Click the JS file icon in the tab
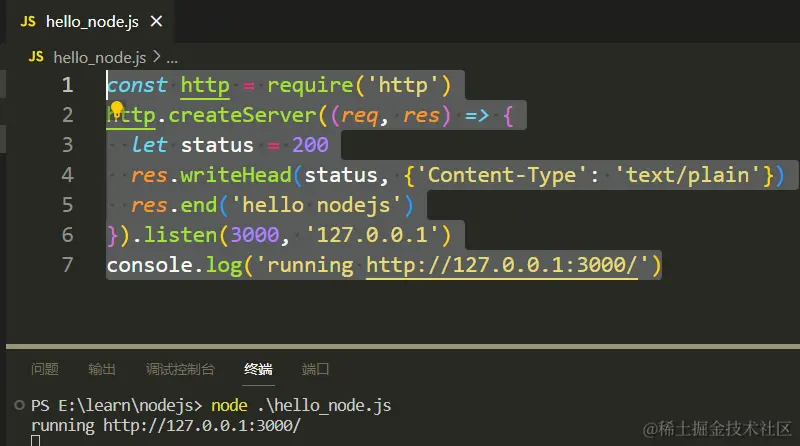This screenshot has height=446, width=800. tap(28, 21)
